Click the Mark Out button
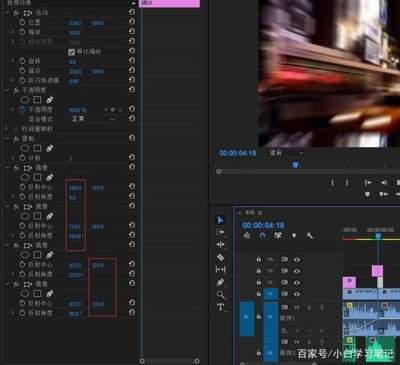The height and width of the screenshot is (365, 400). tap(347, 182)
